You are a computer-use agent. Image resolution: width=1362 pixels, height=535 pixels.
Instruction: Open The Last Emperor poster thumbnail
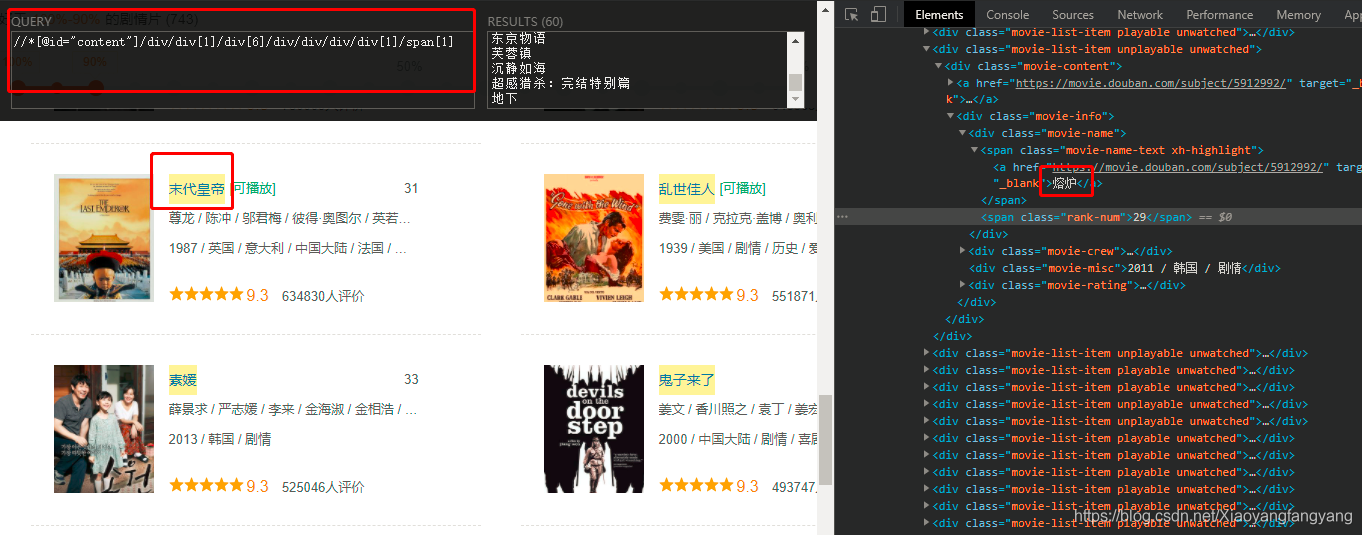pos(103,238)
